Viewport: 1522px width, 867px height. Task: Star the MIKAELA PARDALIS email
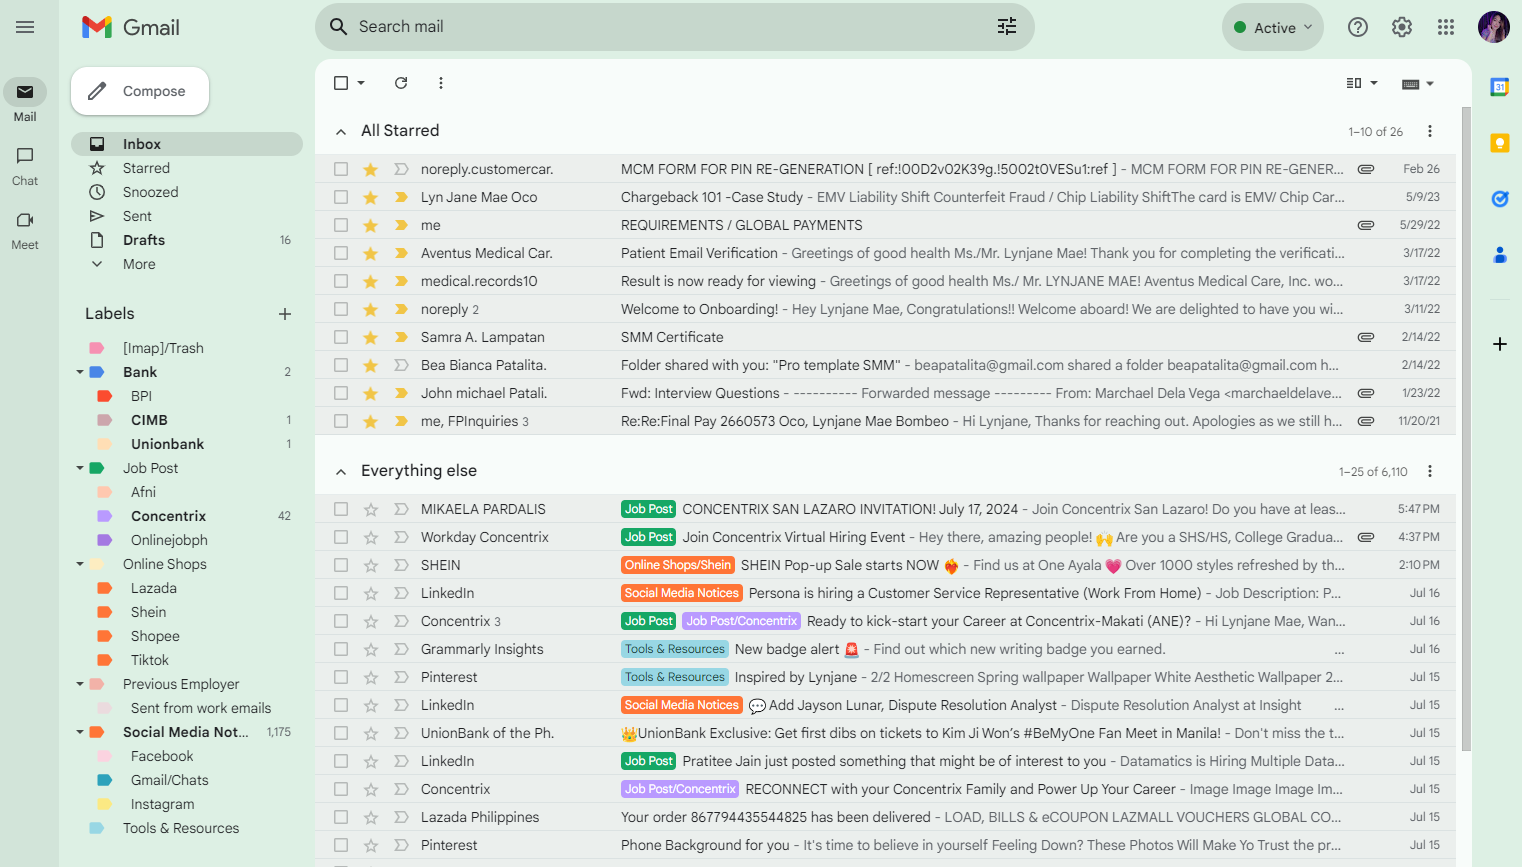pos(371,509)
